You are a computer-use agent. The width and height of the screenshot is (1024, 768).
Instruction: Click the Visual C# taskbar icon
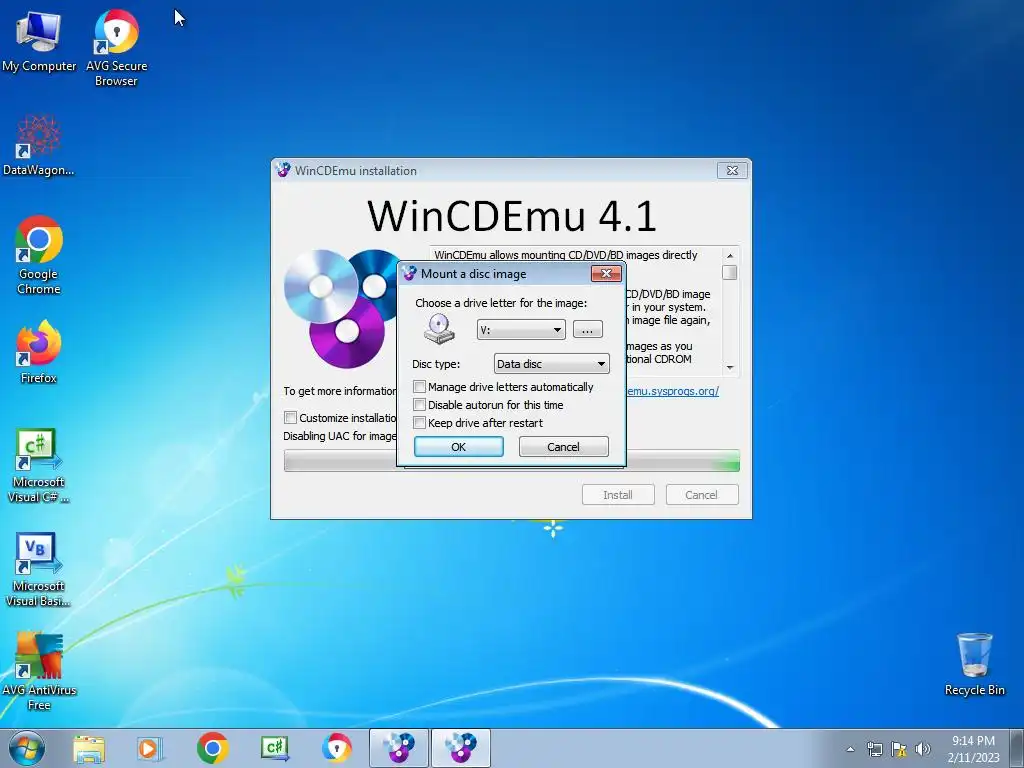point(274,748)
